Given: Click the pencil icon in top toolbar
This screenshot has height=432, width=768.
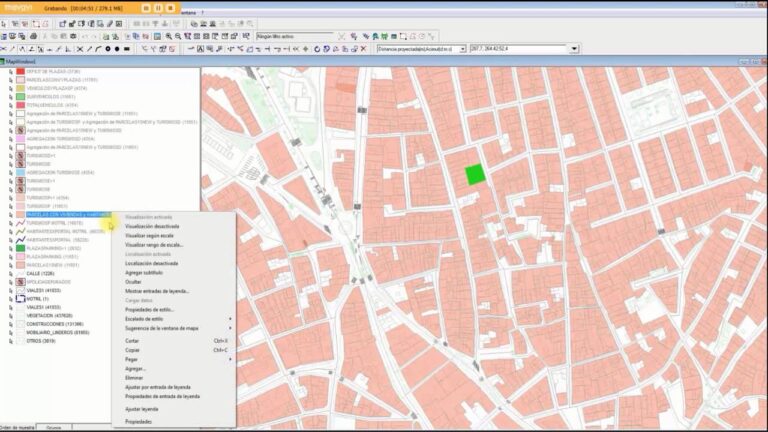Looking at the screenshot, I should point(110,24).
